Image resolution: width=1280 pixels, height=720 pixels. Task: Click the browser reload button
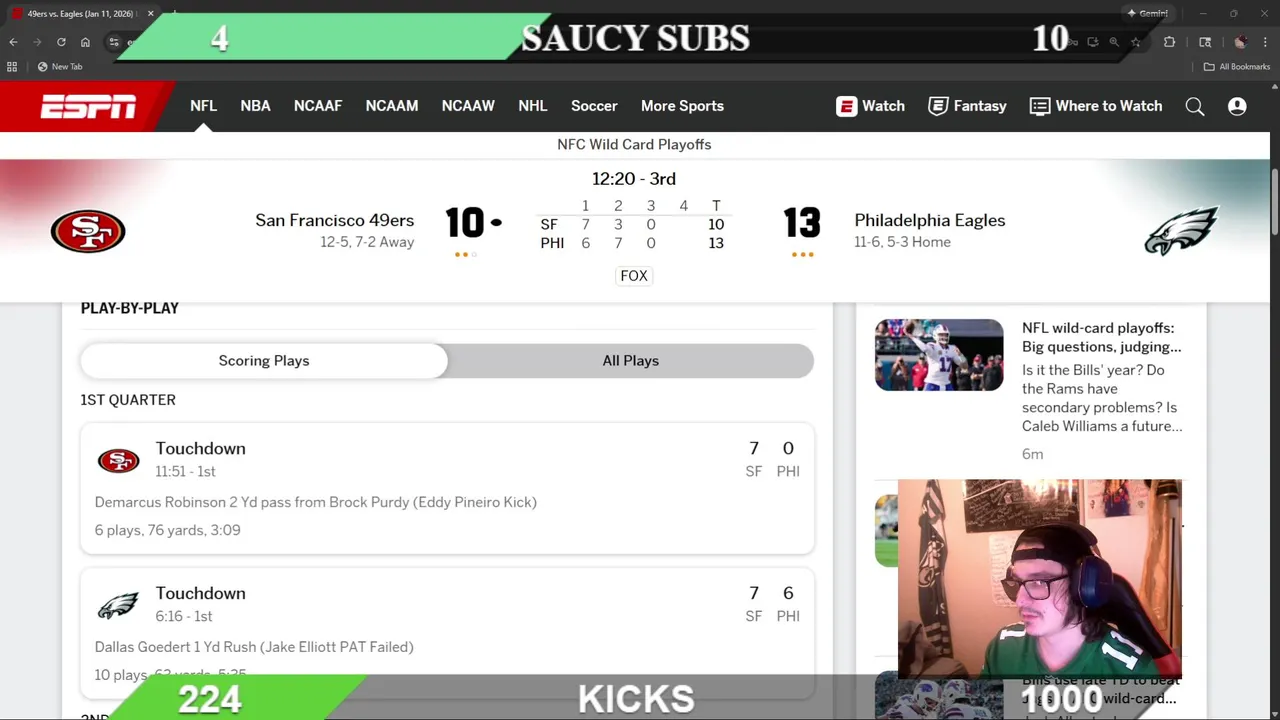(61, 42)
